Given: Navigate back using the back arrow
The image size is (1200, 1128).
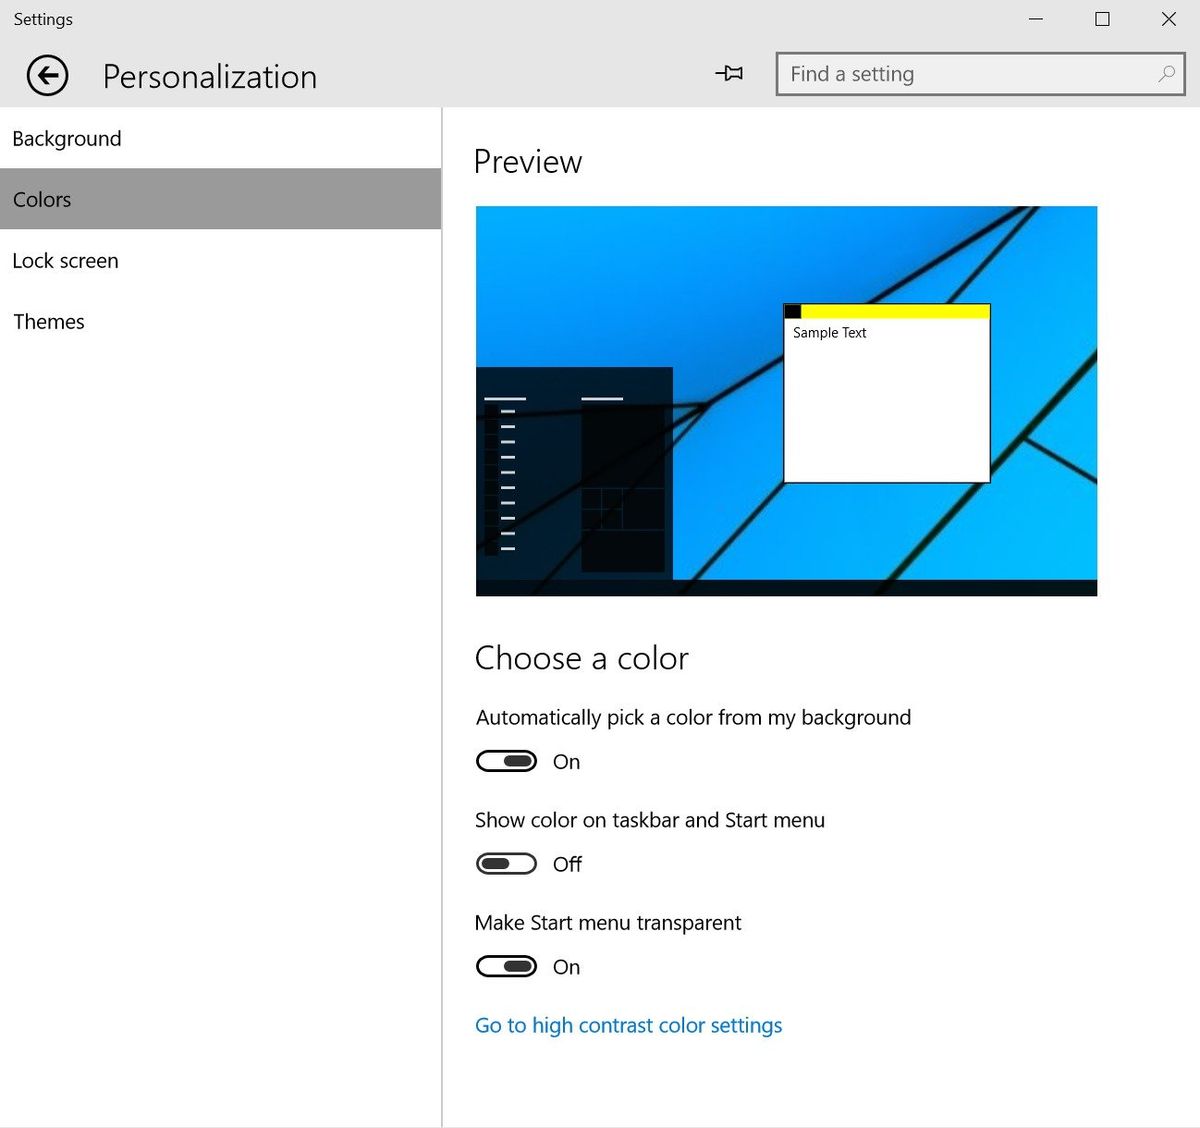Looking at the screenshot, I should click(46, 75).
